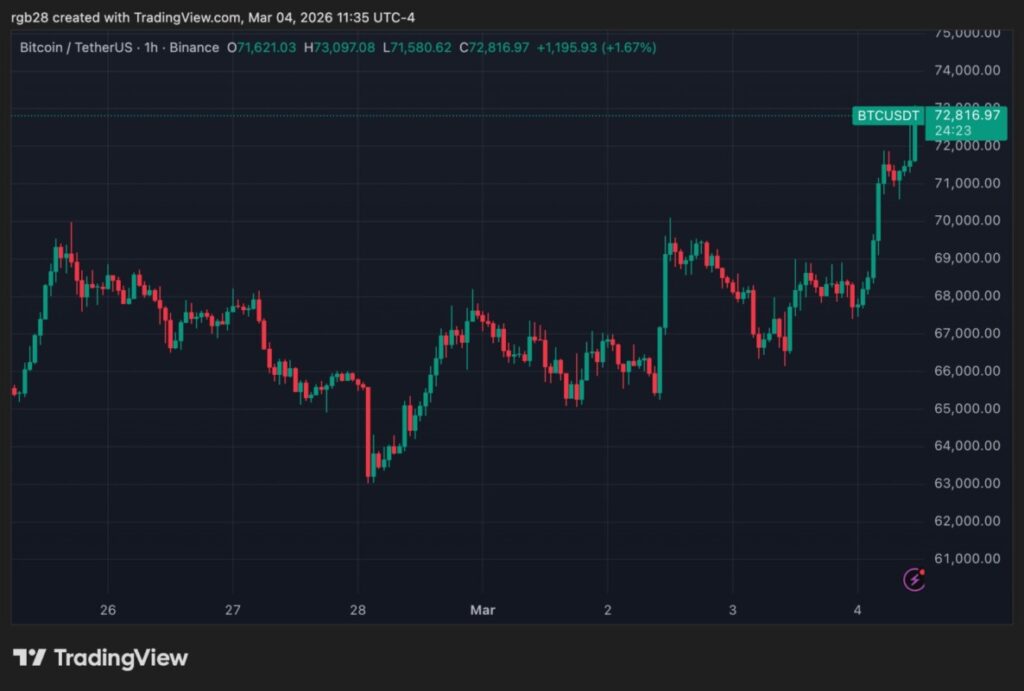Click the current price tag 72,816.97
This screenshot has width=1024, height=691.
point(964,115)
